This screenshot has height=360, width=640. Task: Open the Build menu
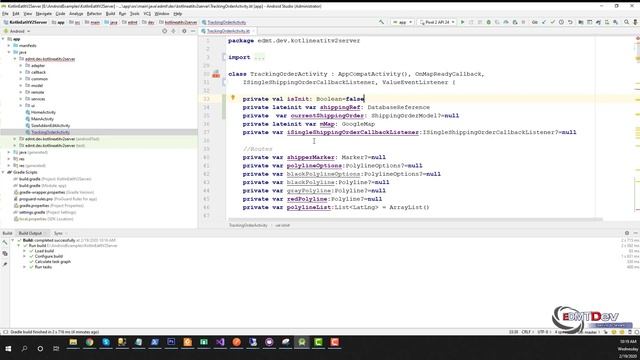tap(110, 13)
